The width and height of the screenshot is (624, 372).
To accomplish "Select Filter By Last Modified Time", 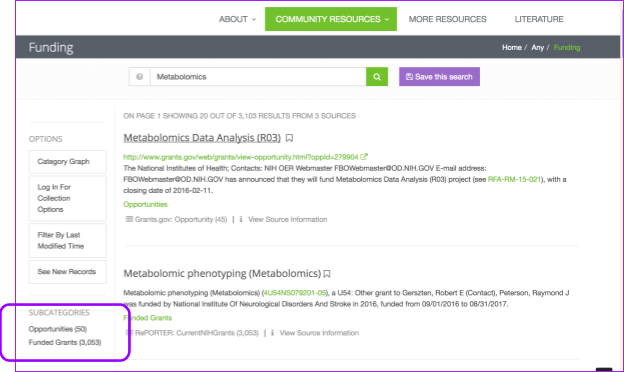I will [x=68, y=240].
